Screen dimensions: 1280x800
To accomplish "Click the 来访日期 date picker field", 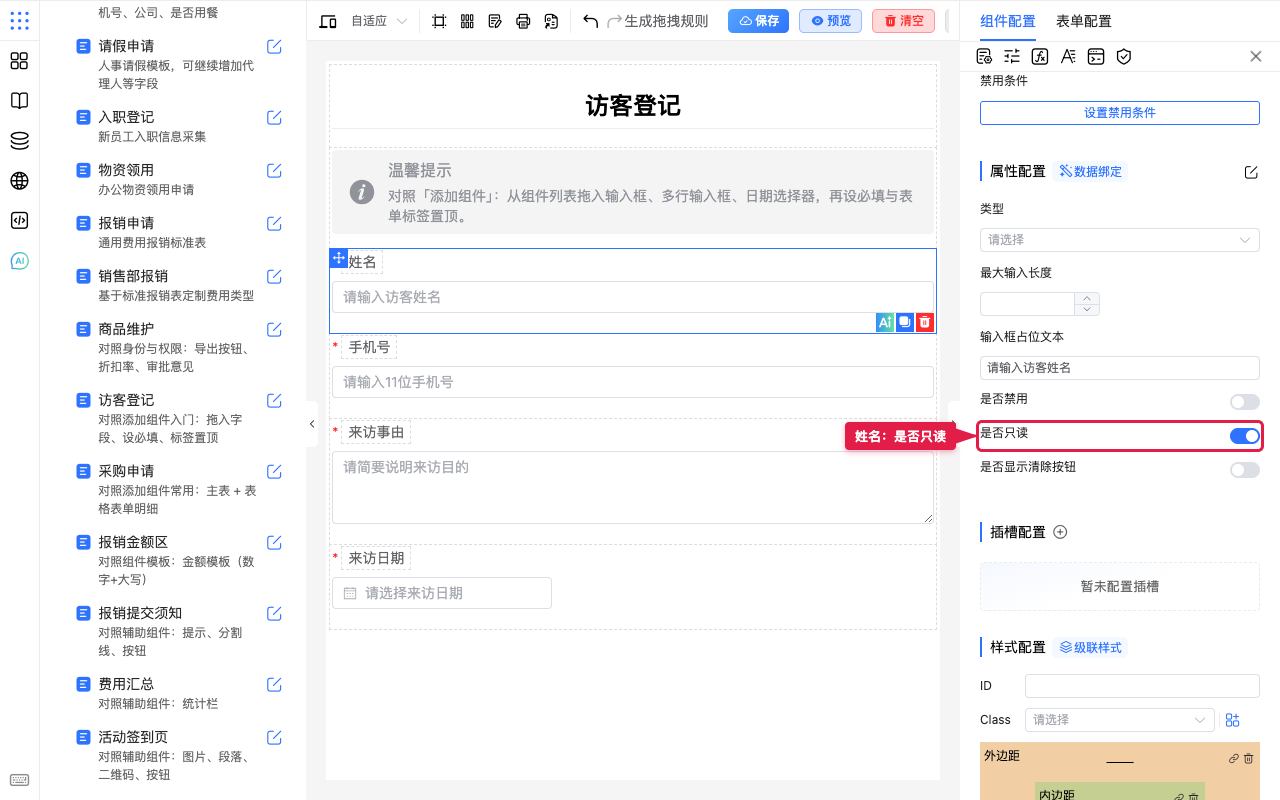I will (442, 593).
